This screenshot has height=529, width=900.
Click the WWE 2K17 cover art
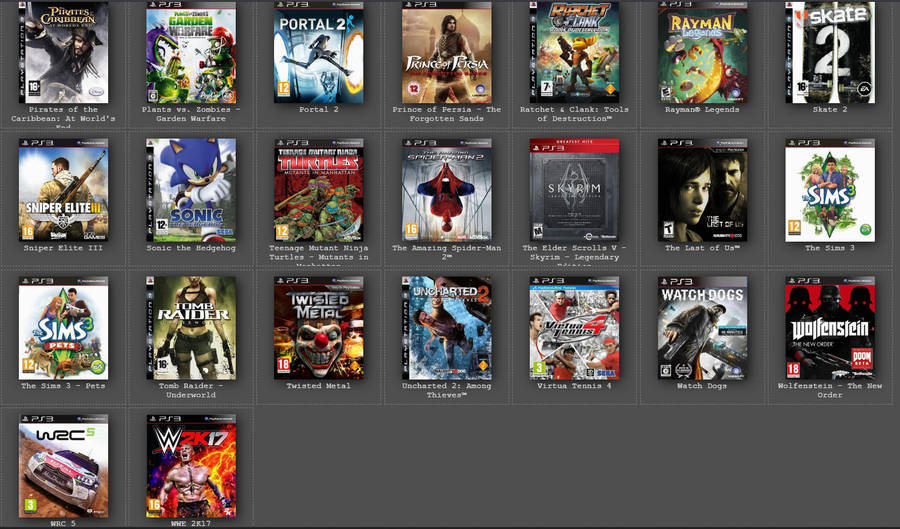(x=191, y=466)
